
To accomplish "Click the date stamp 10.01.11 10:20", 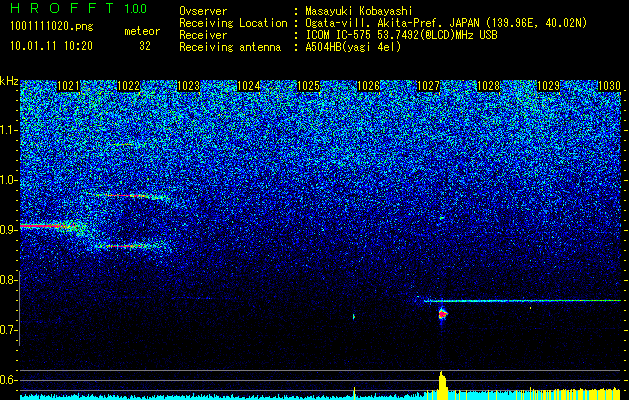I will pyautogui.click(x=52, y=46).
